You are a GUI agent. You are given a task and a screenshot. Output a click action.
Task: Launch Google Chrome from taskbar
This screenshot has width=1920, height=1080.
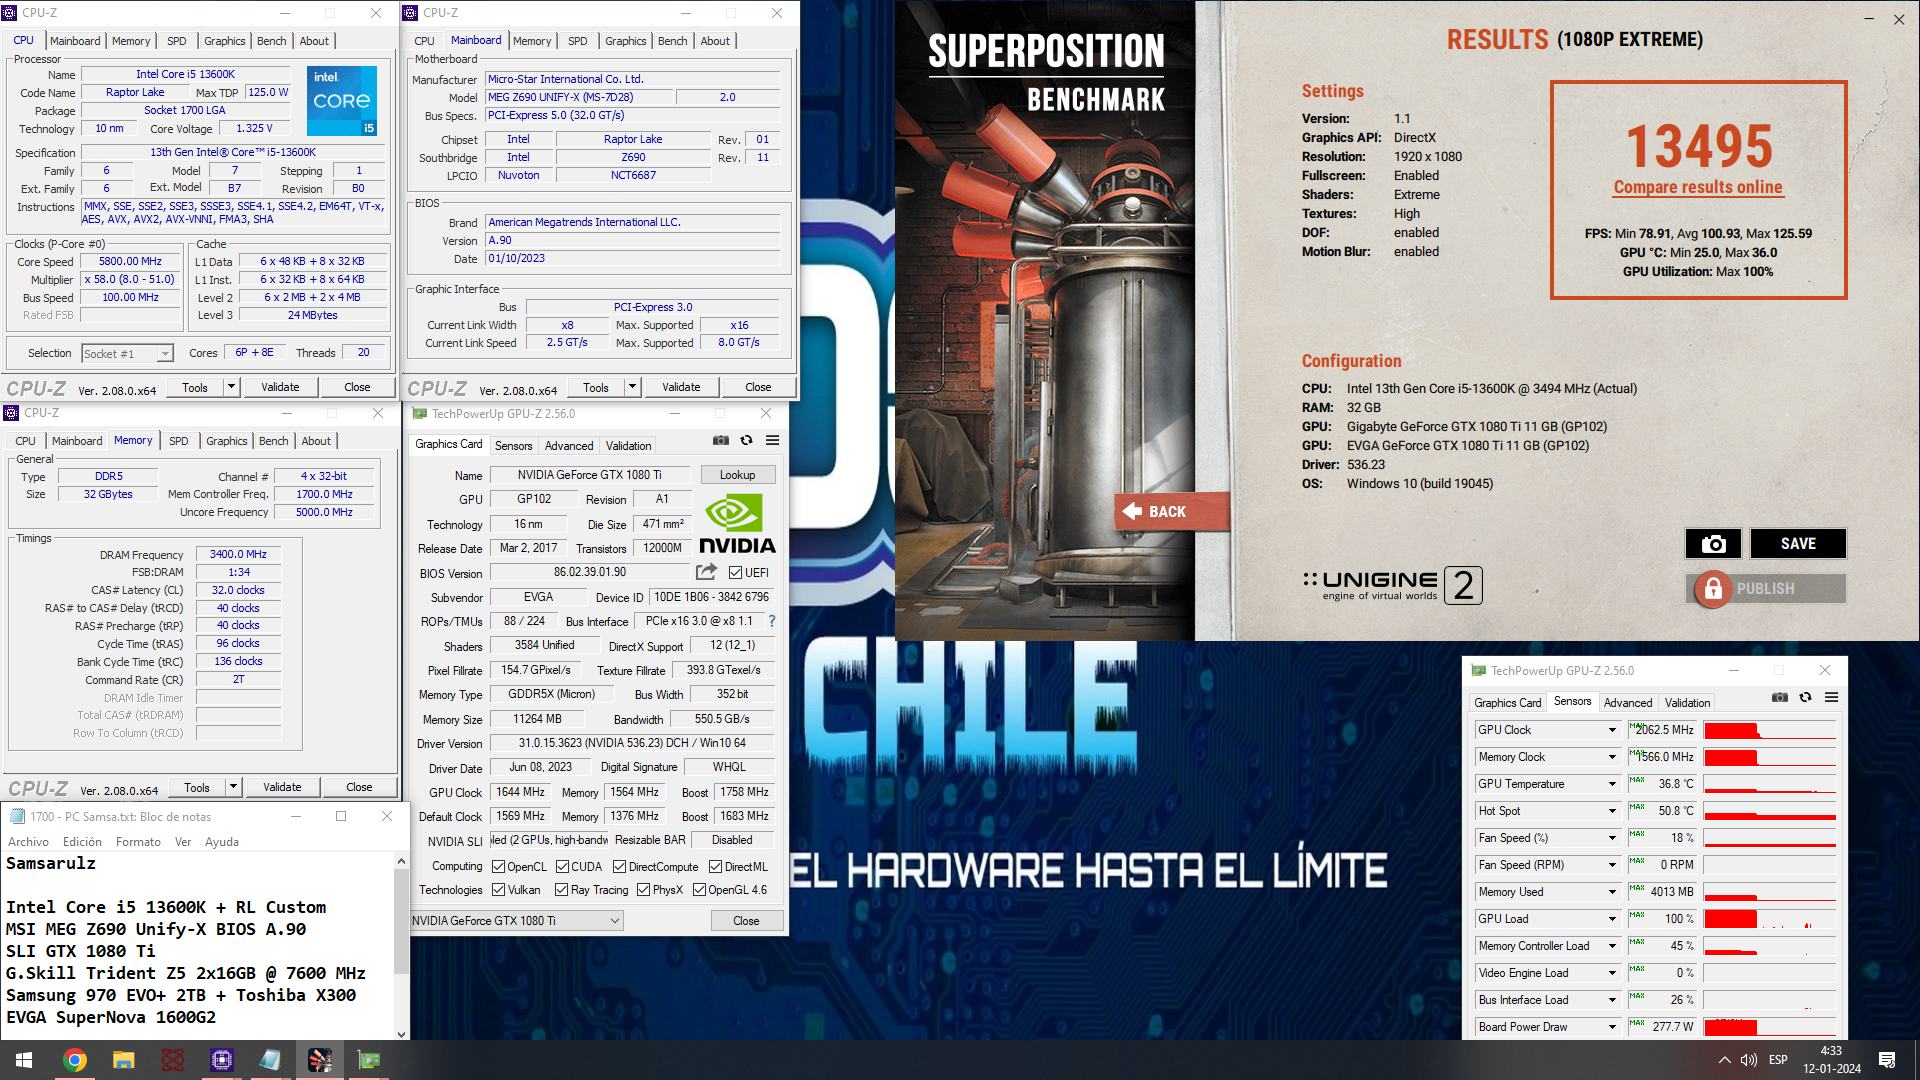[x=74, y=1060]
